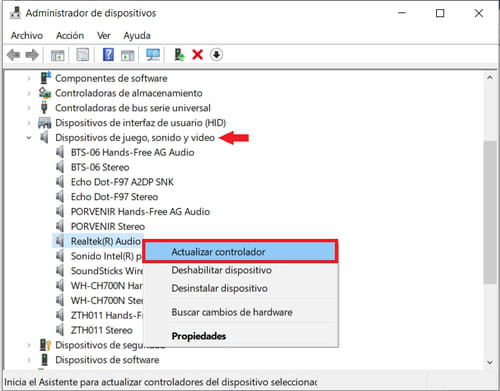Click speaker icon of Realtek(R) Audio
The height and width of the screenshot is (391, 500).
60,241
